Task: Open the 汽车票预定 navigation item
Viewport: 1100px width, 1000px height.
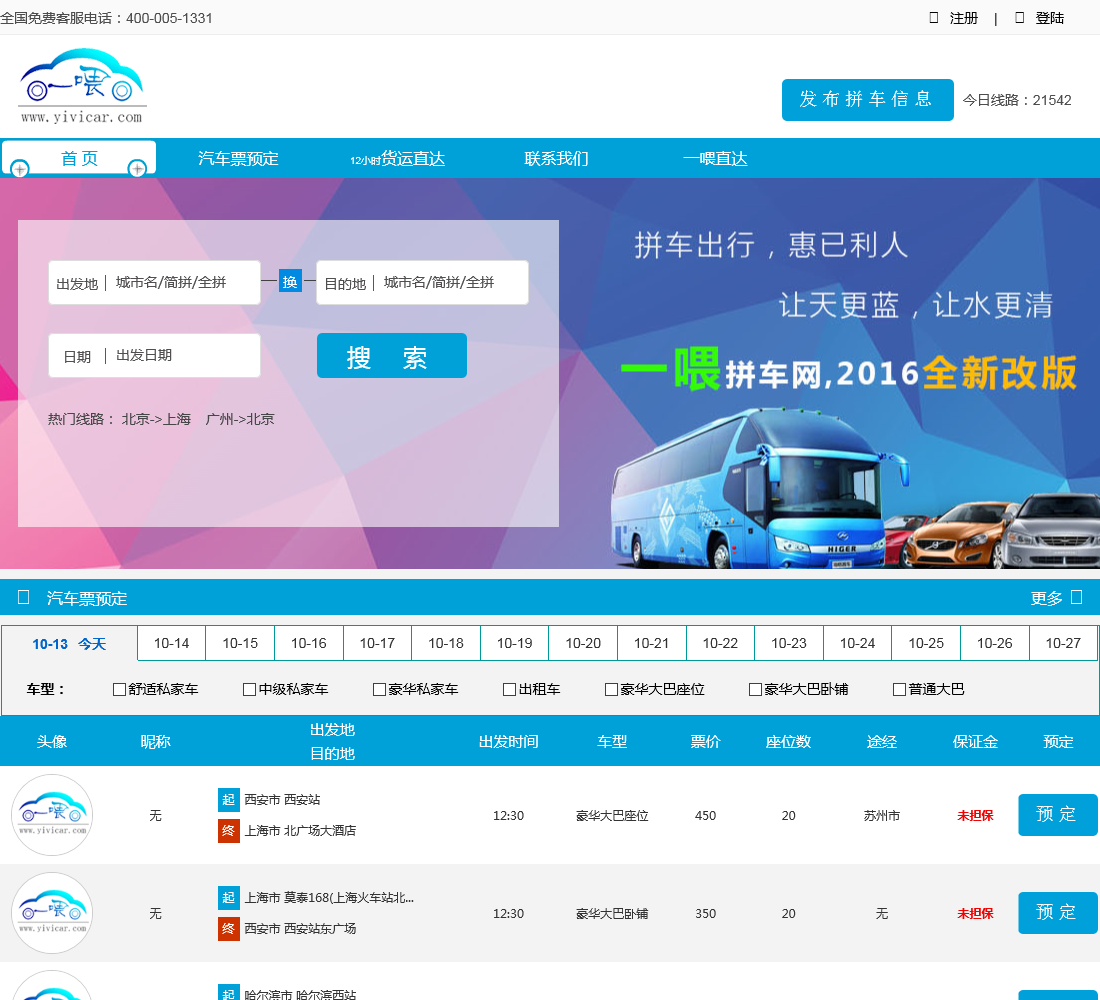Action: click(239, 159)
